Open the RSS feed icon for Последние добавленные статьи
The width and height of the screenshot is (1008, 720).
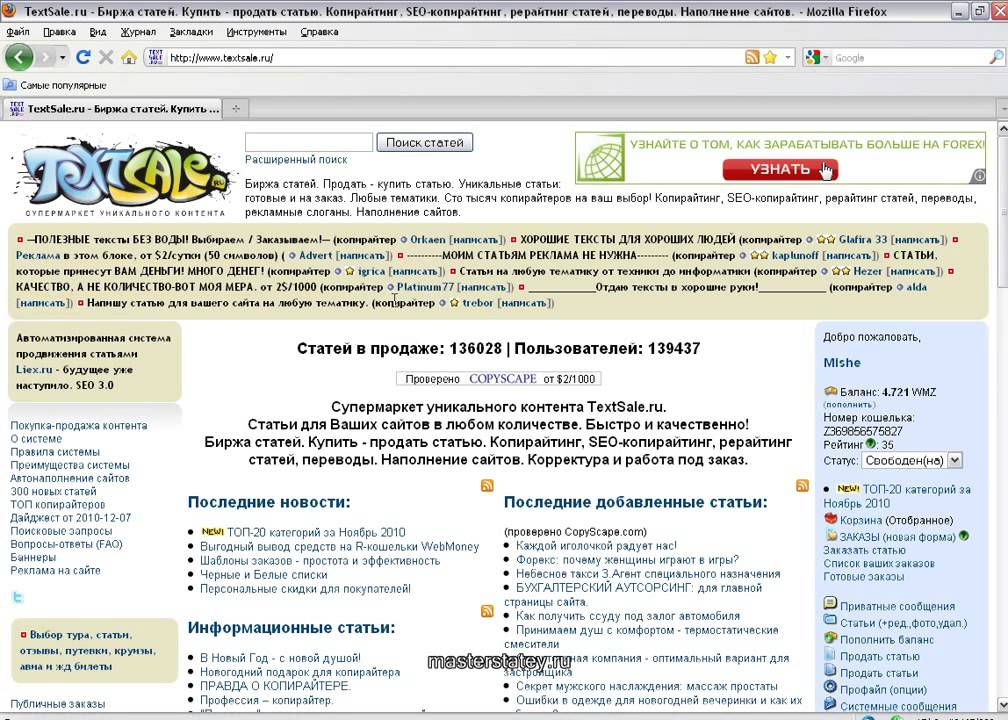[802, 485]
